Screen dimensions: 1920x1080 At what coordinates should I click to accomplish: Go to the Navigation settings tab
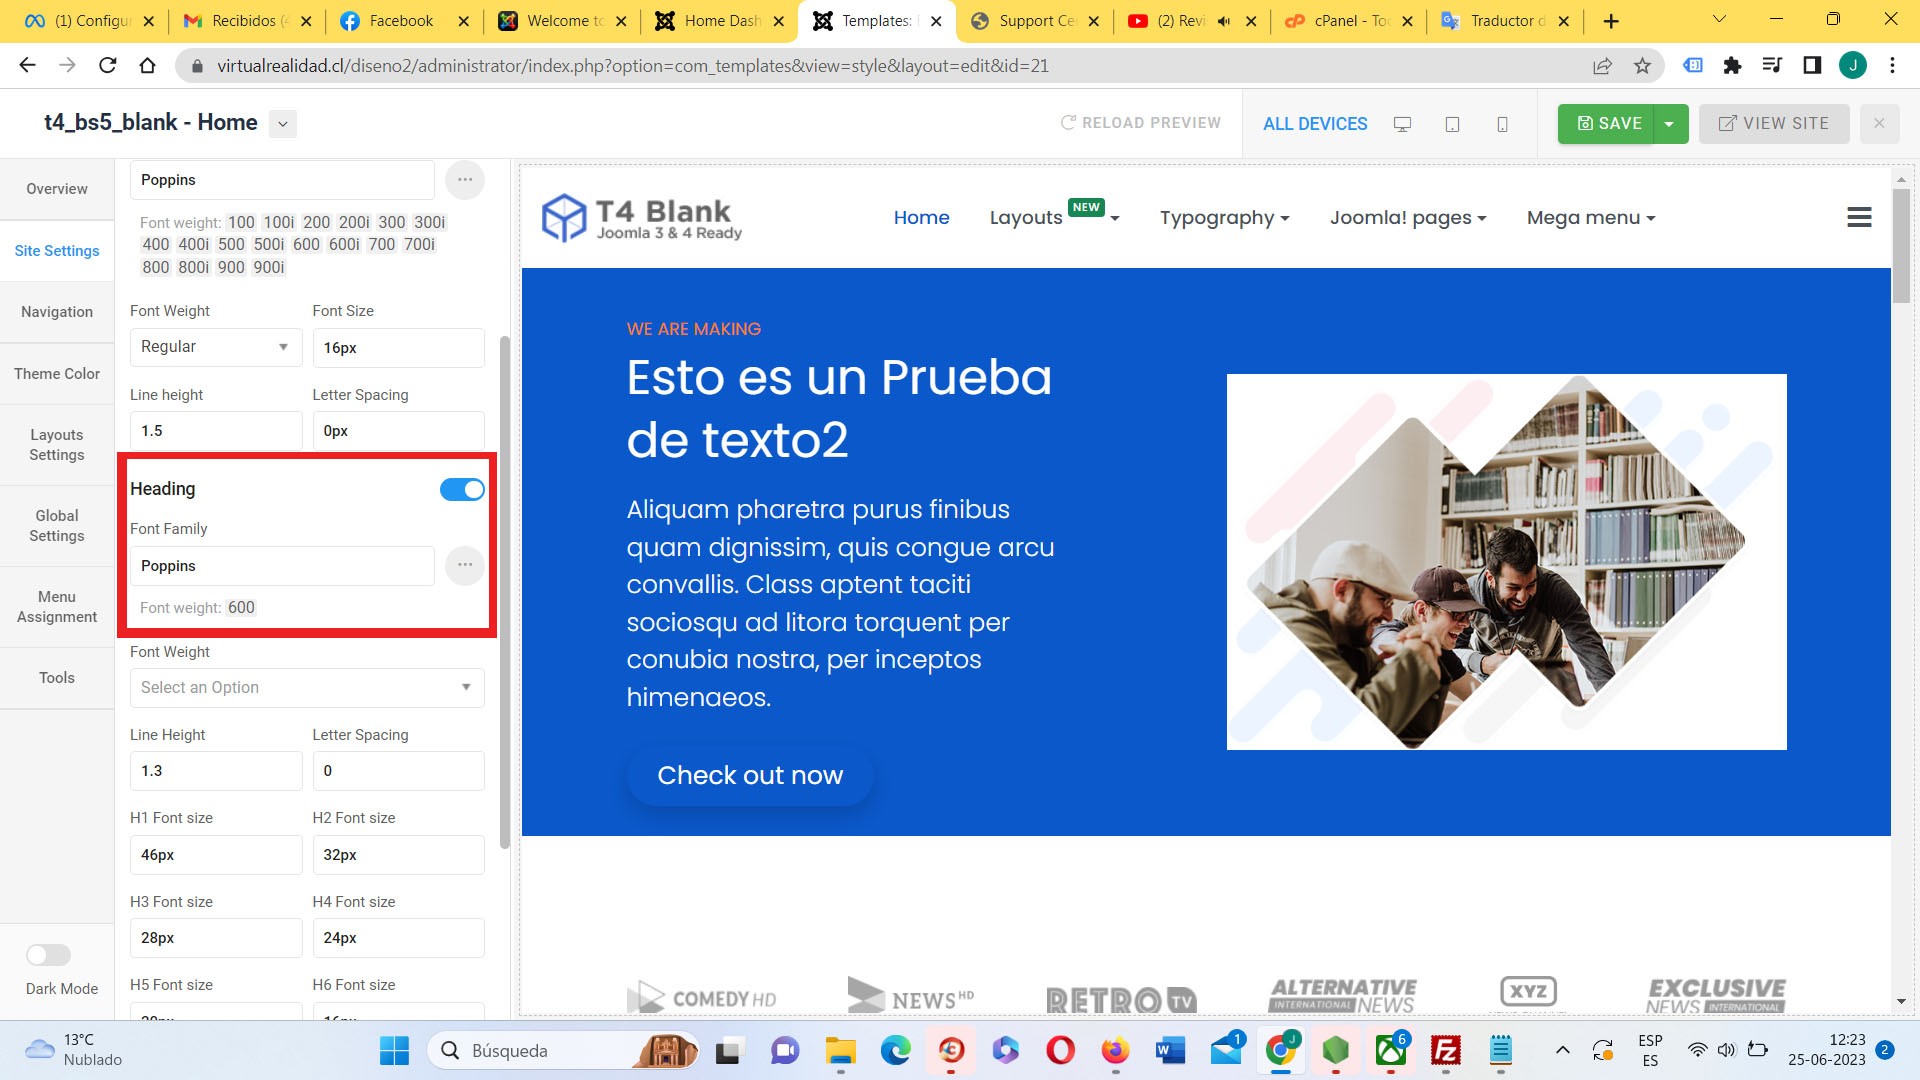point(57,312)
